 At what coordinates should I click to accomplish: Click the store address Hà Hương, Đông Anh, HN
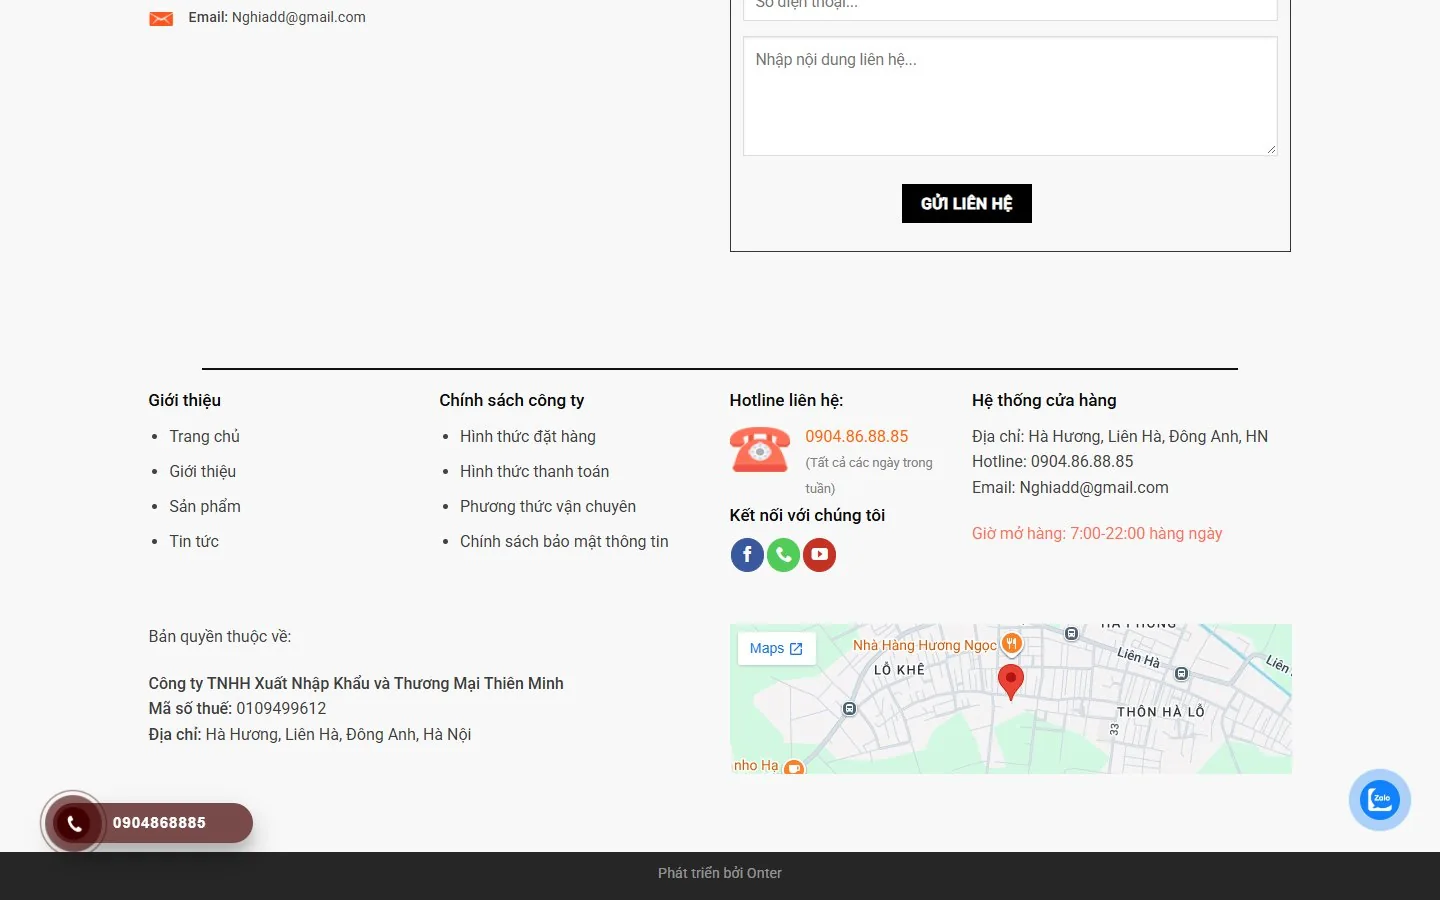1120,436
